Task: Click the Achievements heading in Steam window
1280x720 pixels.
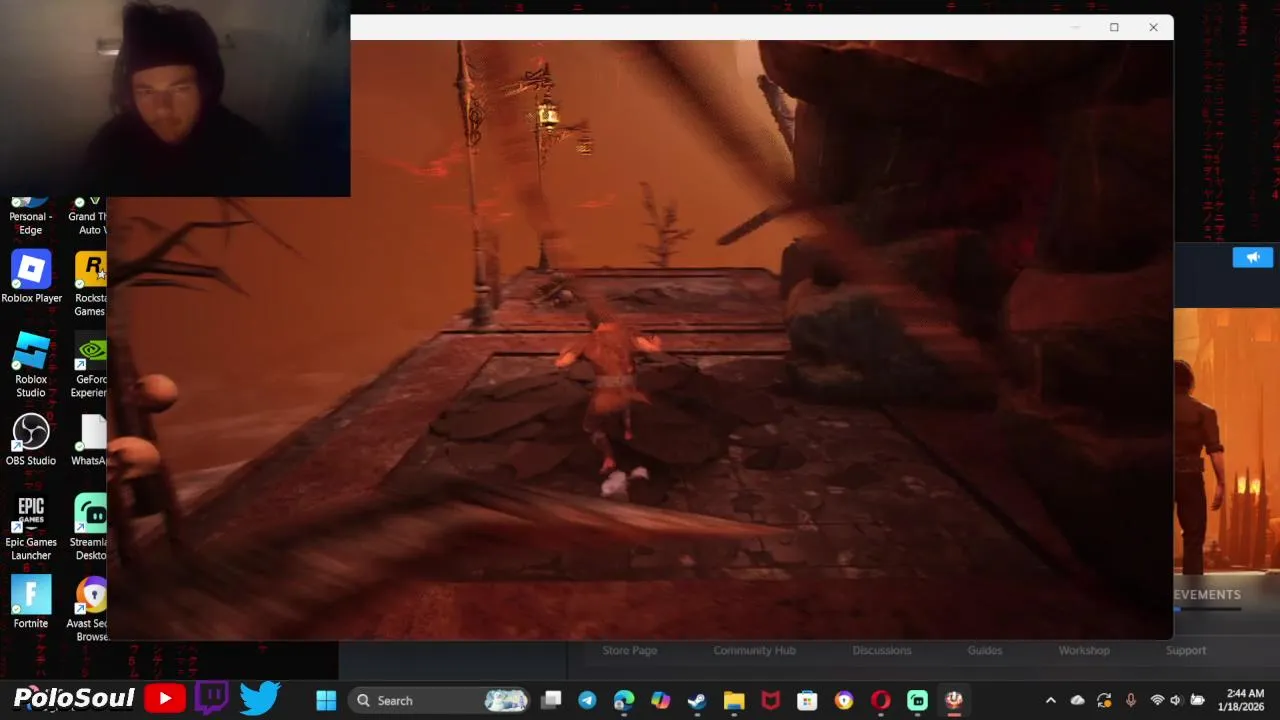Action: point(1207,594)
